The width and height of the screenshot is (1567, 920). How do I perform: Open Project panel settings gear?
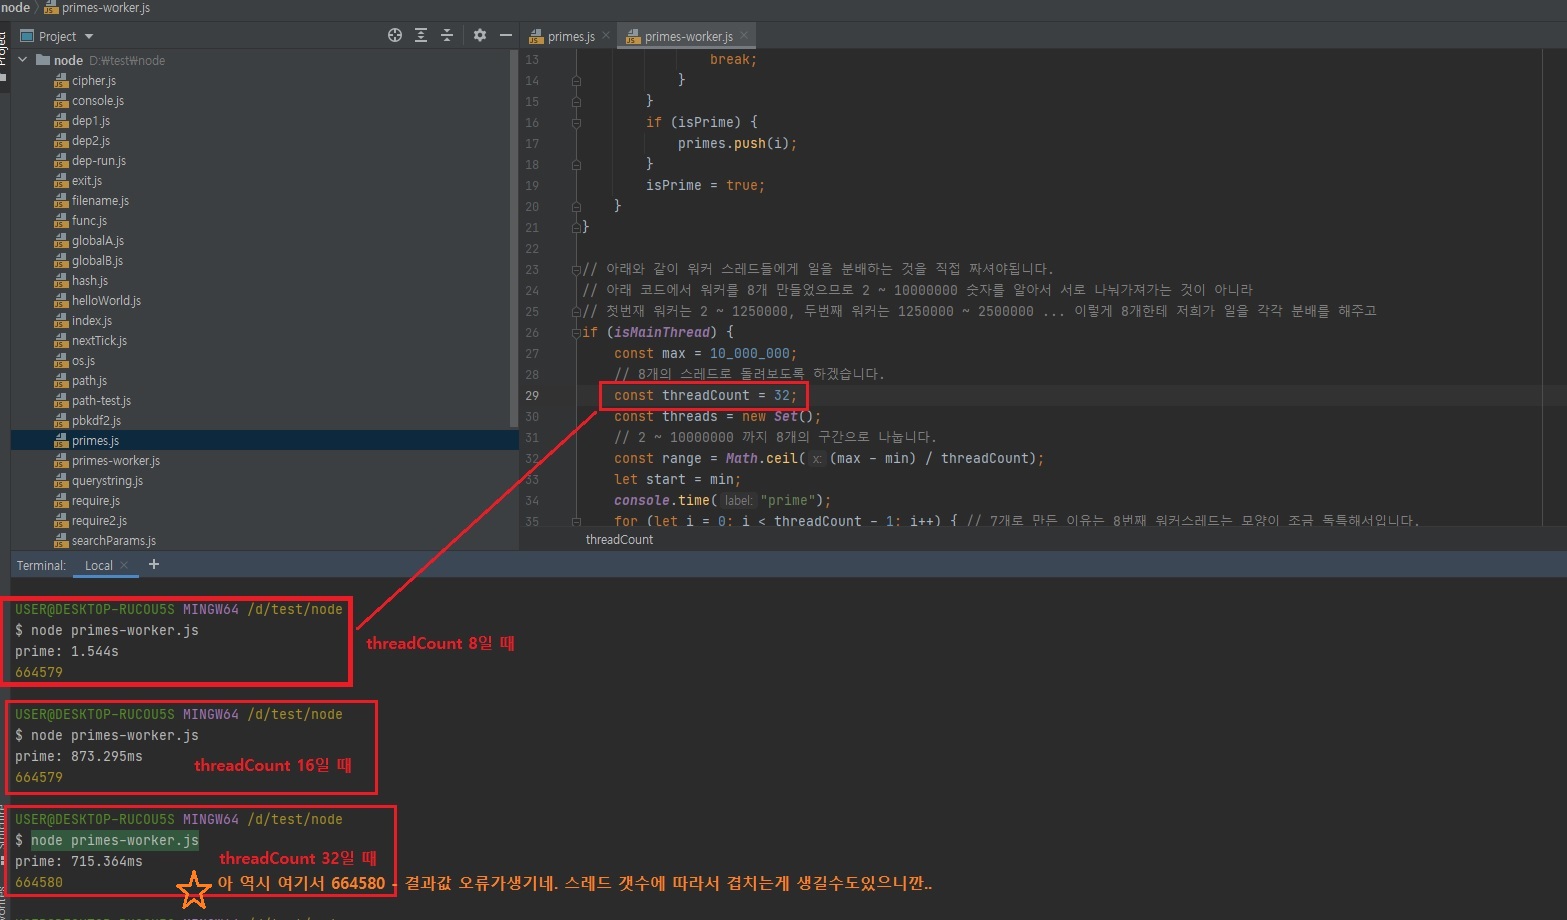click(x=480, y=35)
